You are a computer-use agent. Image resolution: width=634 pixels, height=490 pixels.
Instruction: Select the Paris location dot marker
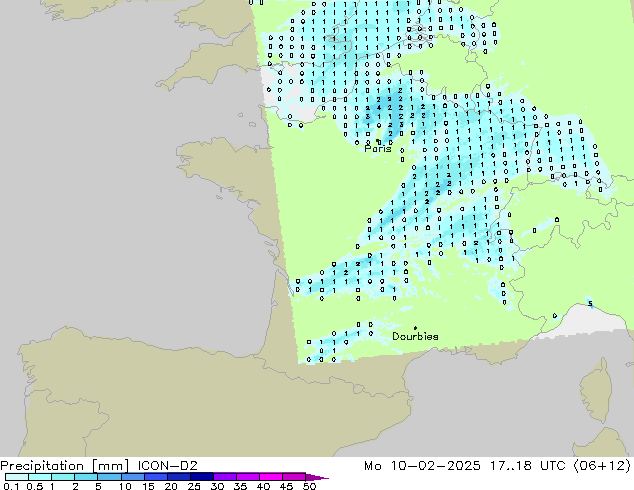(x=378, y=141)
